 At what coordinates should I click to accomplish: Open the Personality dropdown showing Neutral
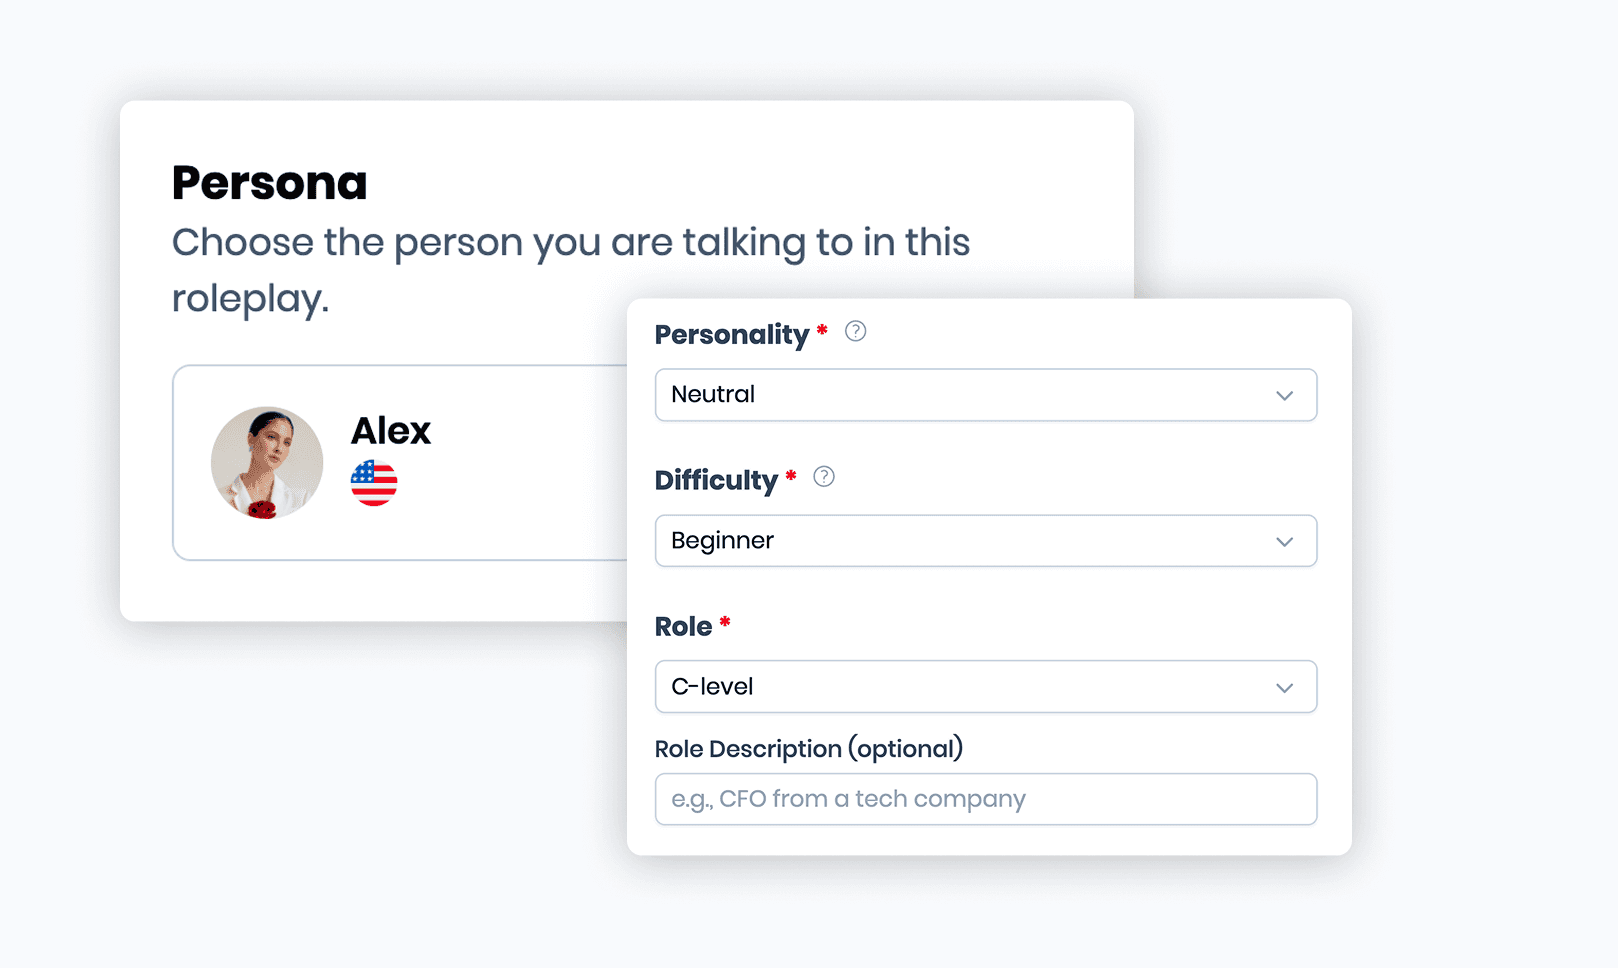[986, 395]
